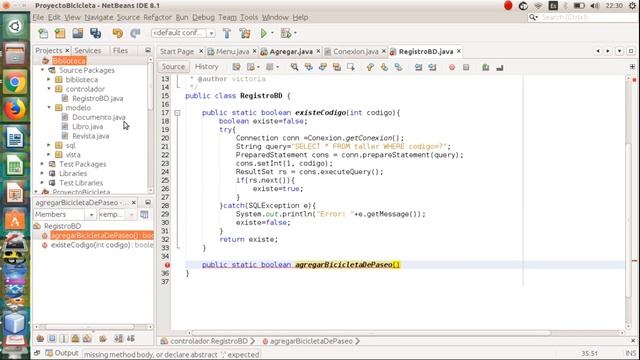The image size is (640, 360).
Task: Select Documento.java in the Projects tree
Action: pyautogui.click(x=99, y=117)
